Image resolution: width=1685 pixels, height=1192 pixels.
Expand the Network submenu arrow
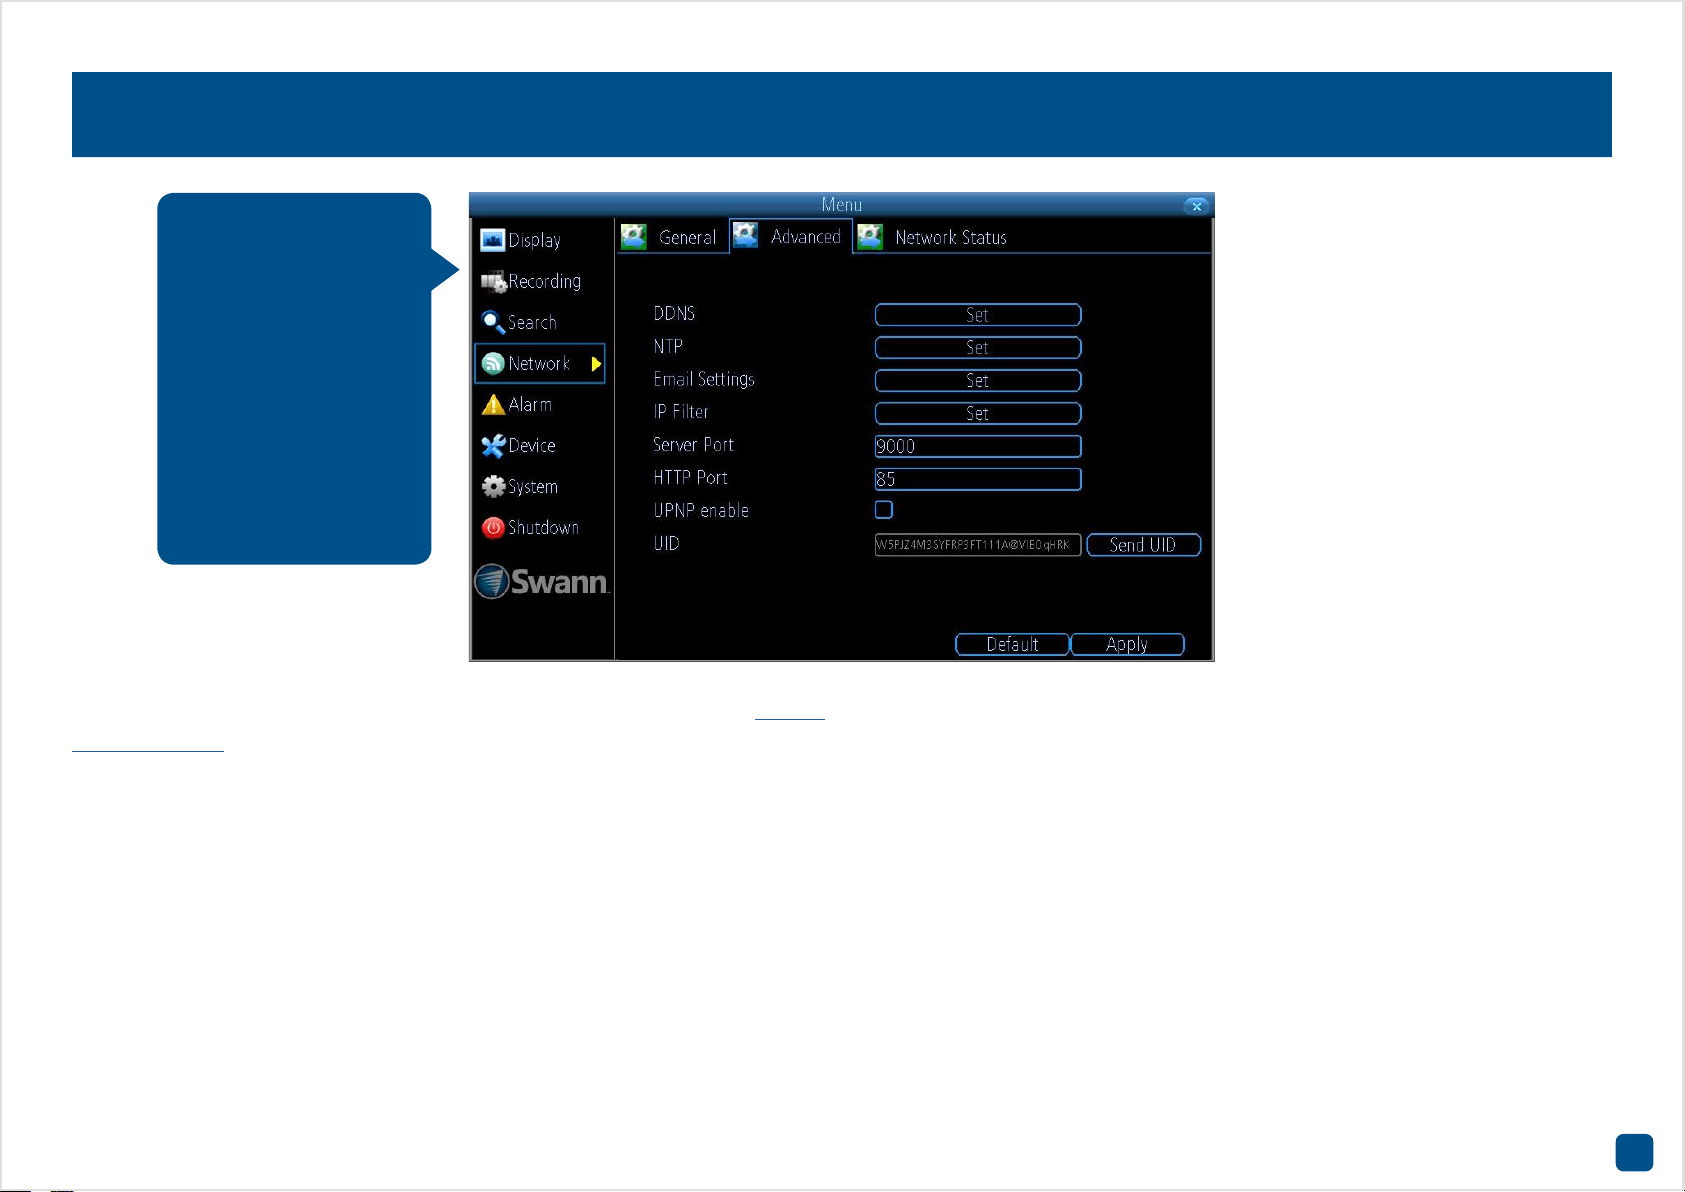pyautogui.click(x=596, y=364)
